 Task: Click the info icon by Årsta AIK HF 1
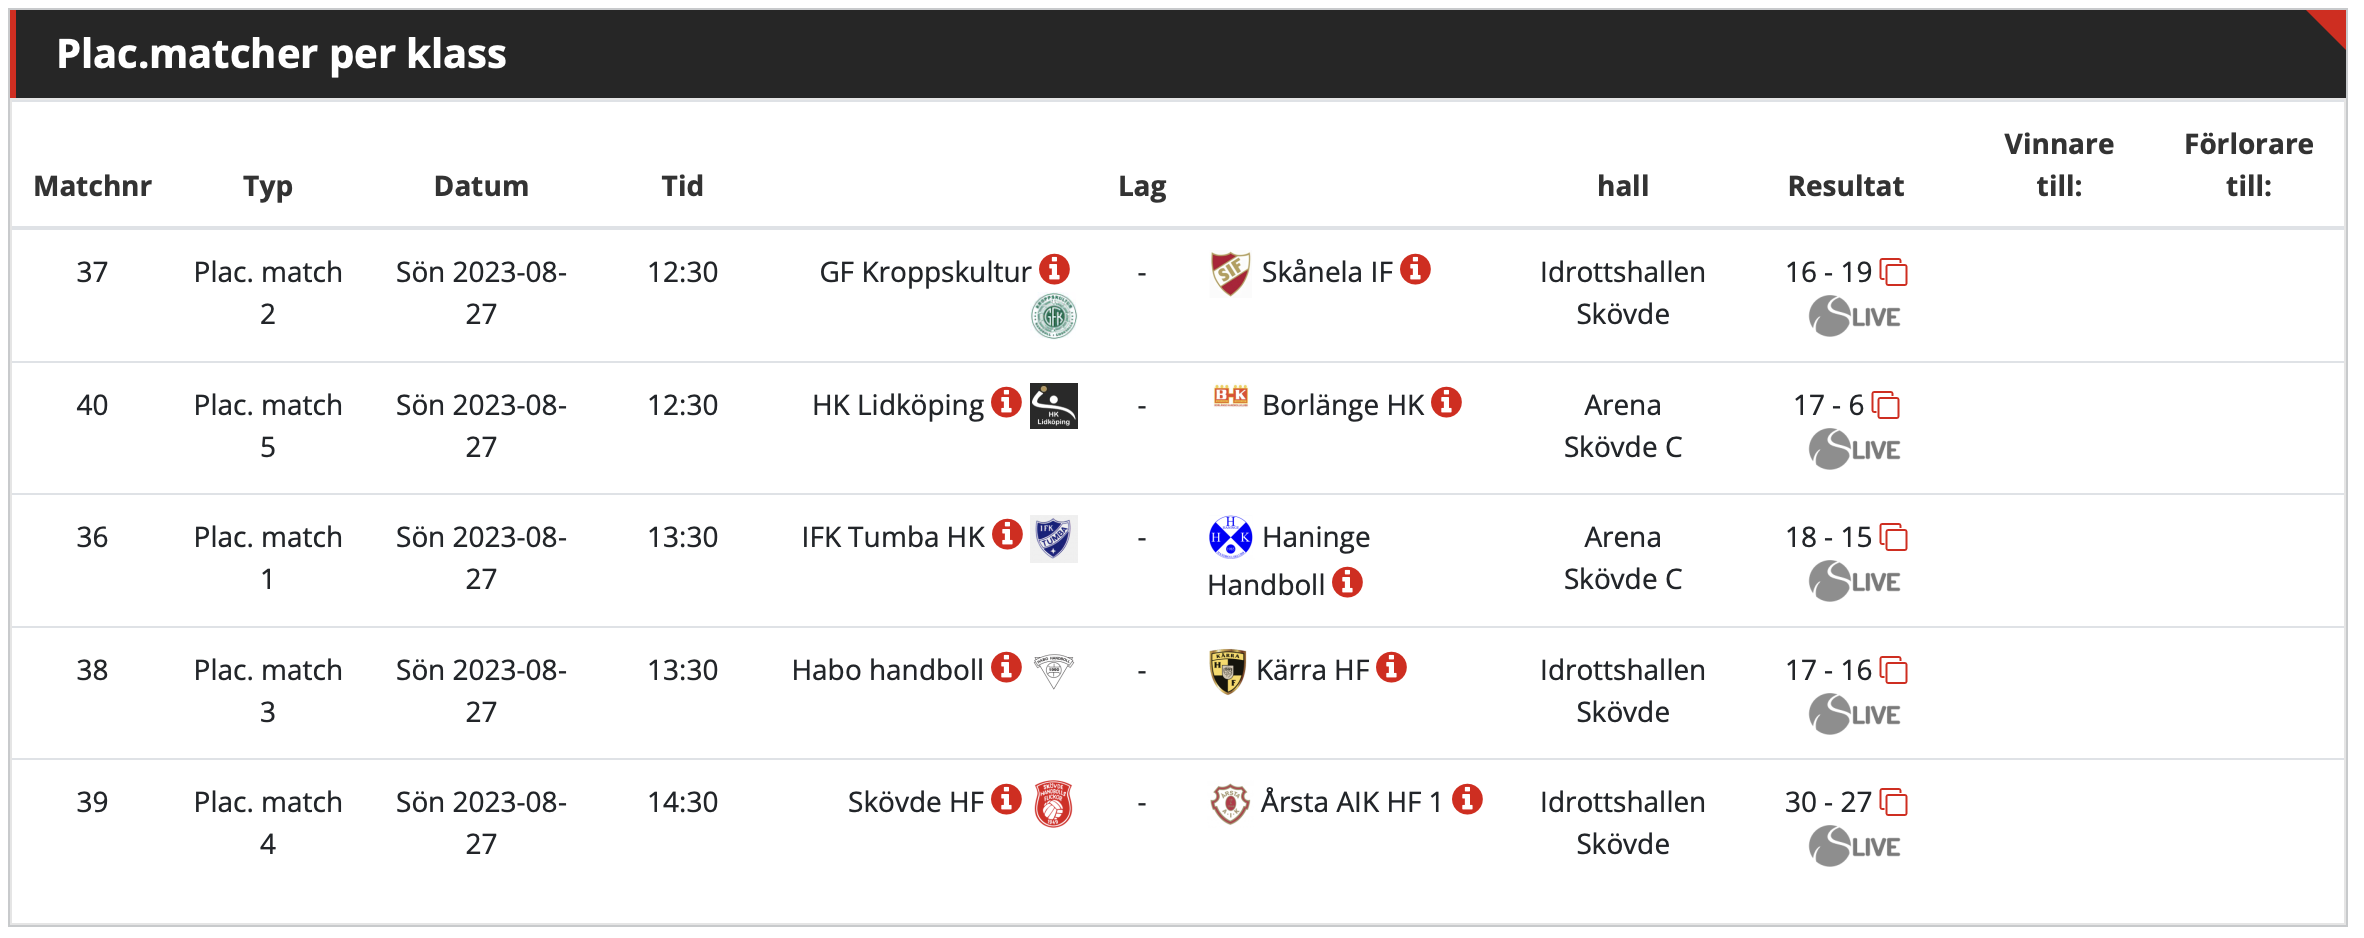(x=1467, y=799)
